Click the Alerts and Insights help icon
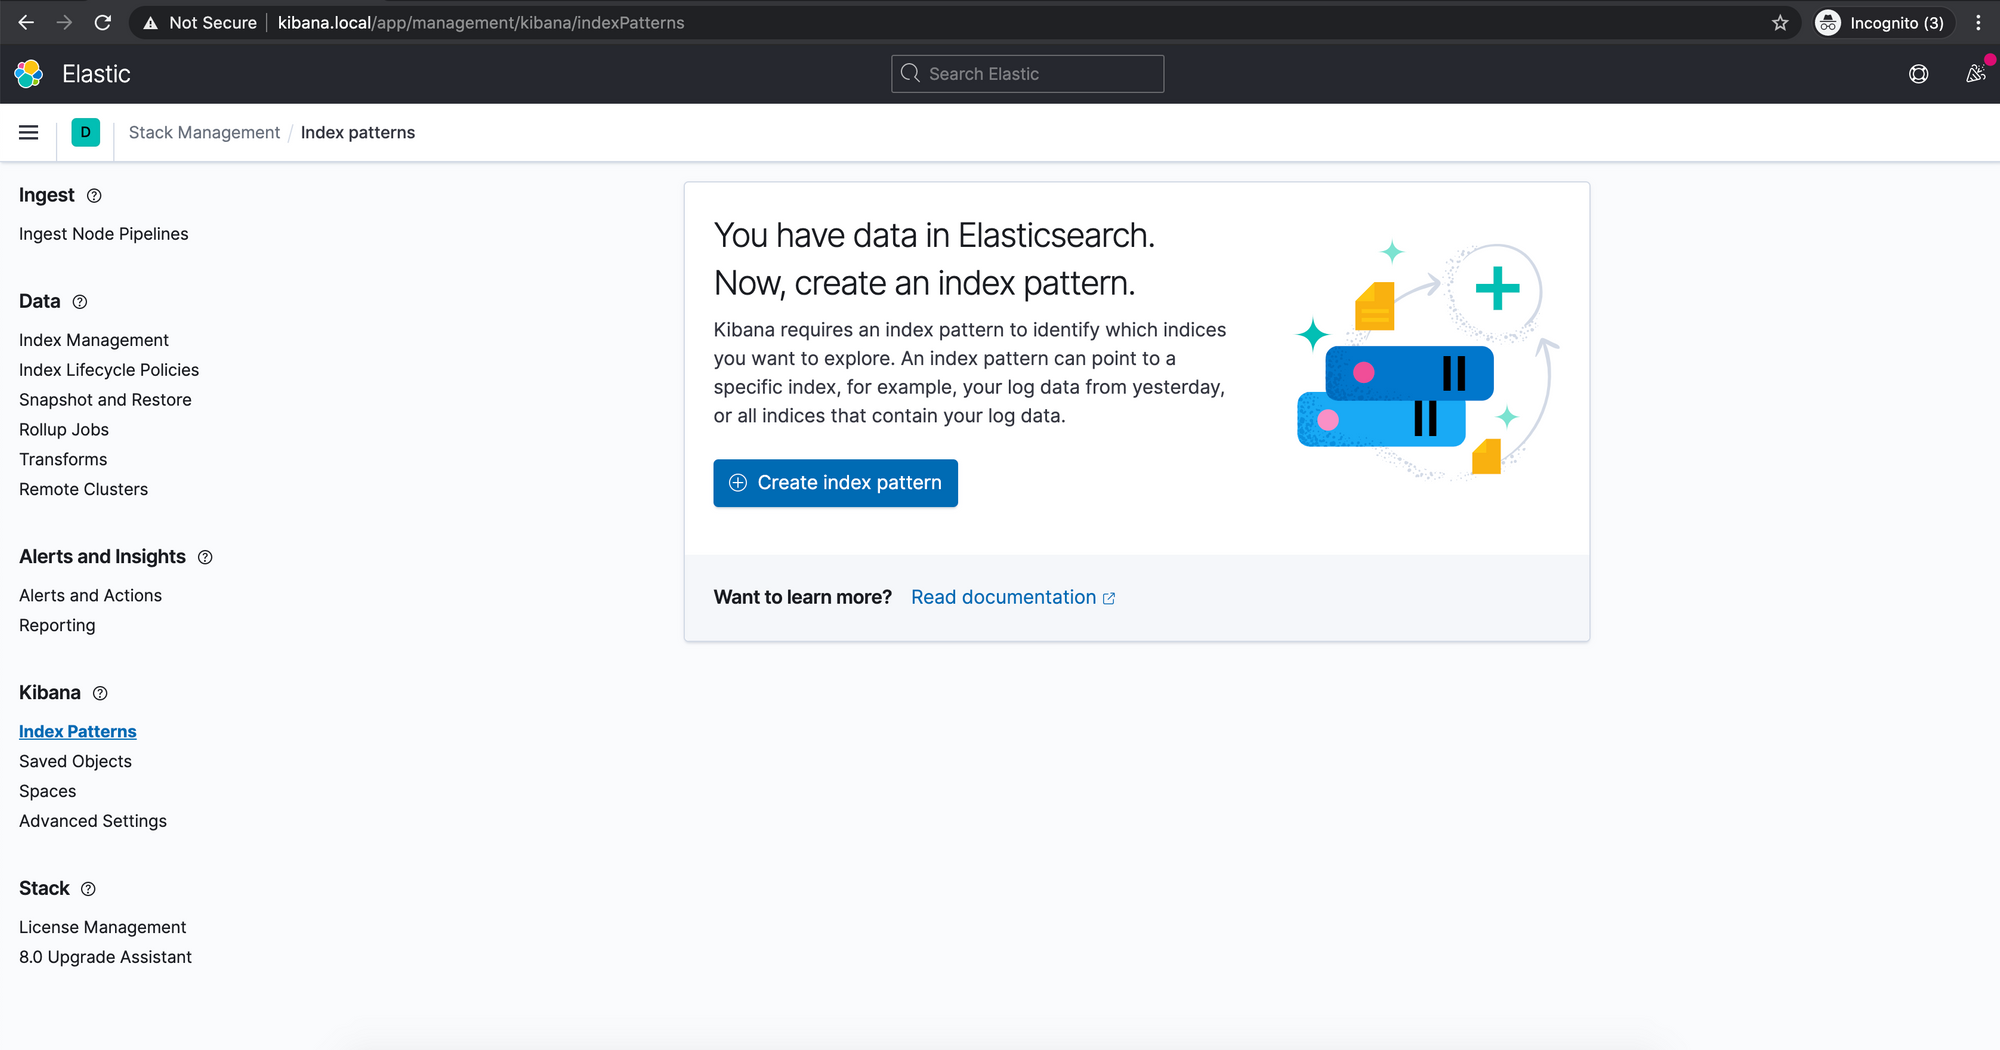Screen dimensions: 2000x1050 pos(205,557)
